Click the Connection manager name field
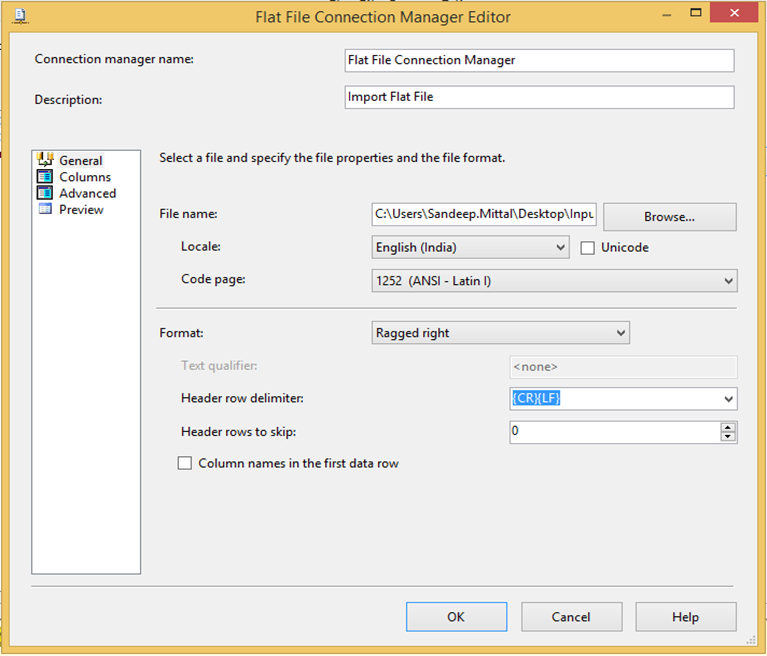 click(x=539, y=60)
